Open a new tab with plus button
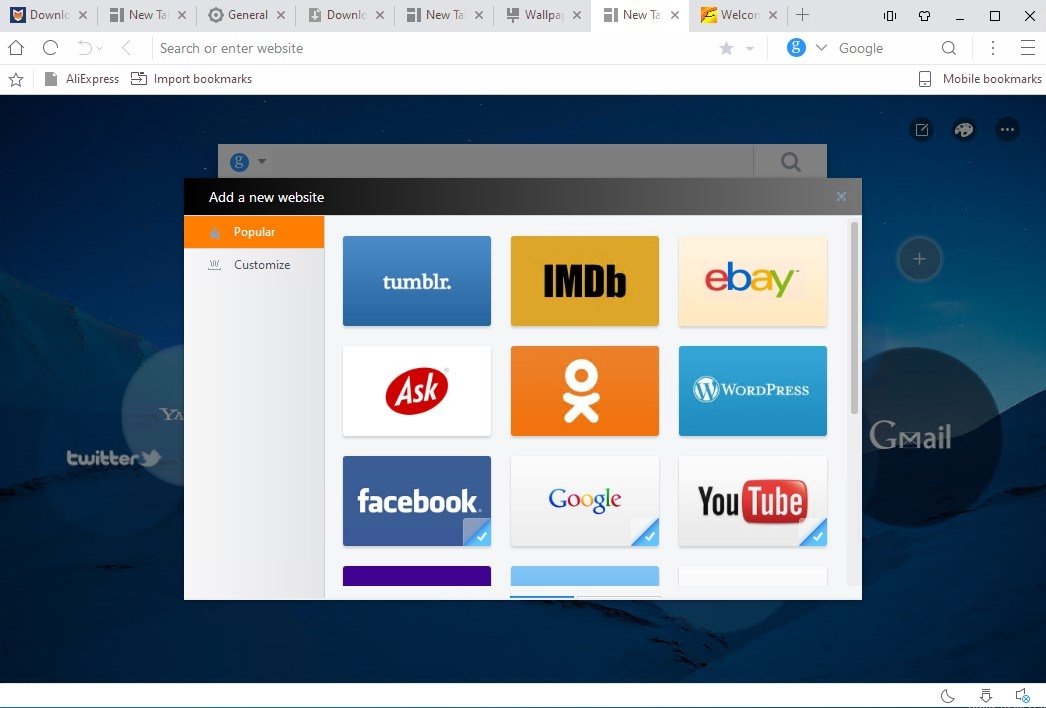 pos(803,15)
